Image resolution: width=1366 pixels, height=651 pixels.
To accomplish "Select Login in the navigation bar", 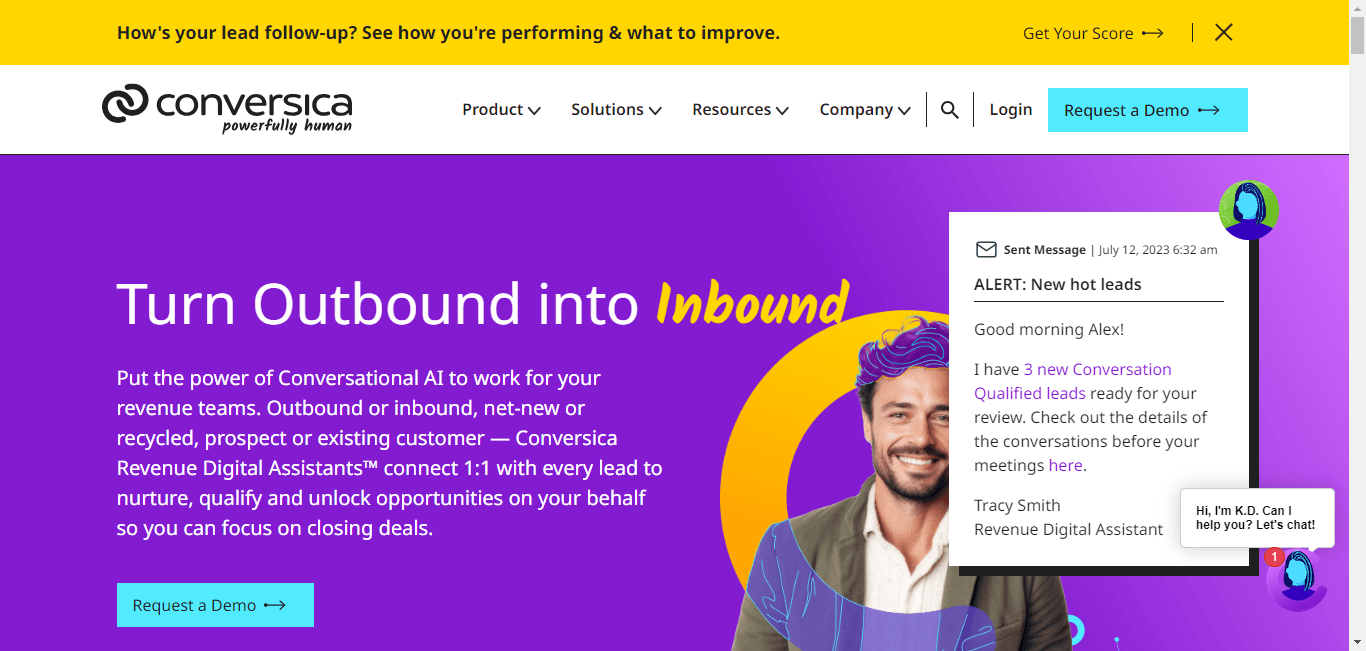I will point(1011,109).
